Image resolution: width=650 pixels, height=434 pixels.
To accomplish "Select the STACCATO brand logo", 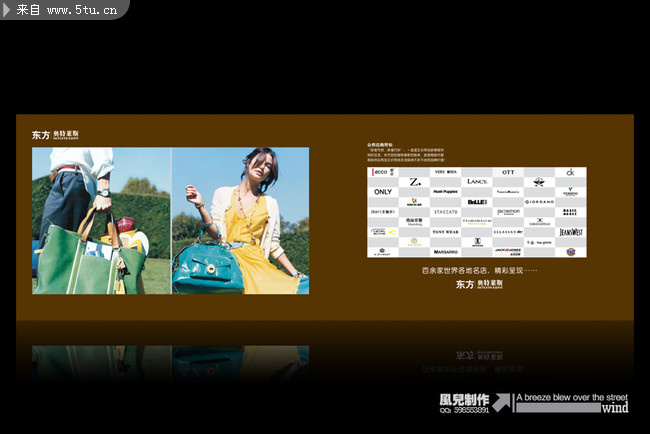I will (446, 212).
